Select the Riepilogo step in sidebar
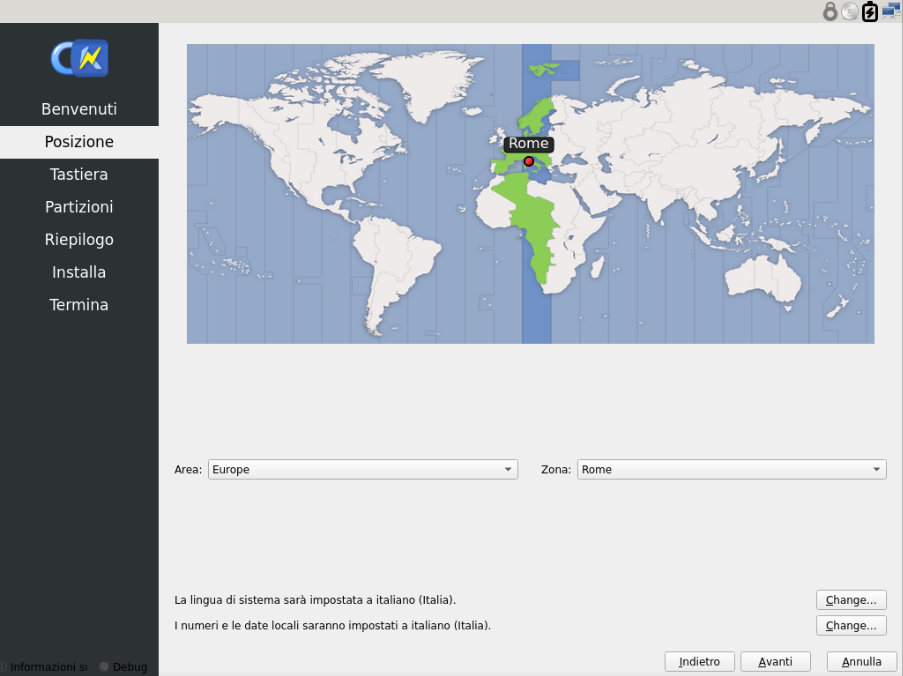Image resolution: width=903 pixels, height=676 pixels. (79, 240)
